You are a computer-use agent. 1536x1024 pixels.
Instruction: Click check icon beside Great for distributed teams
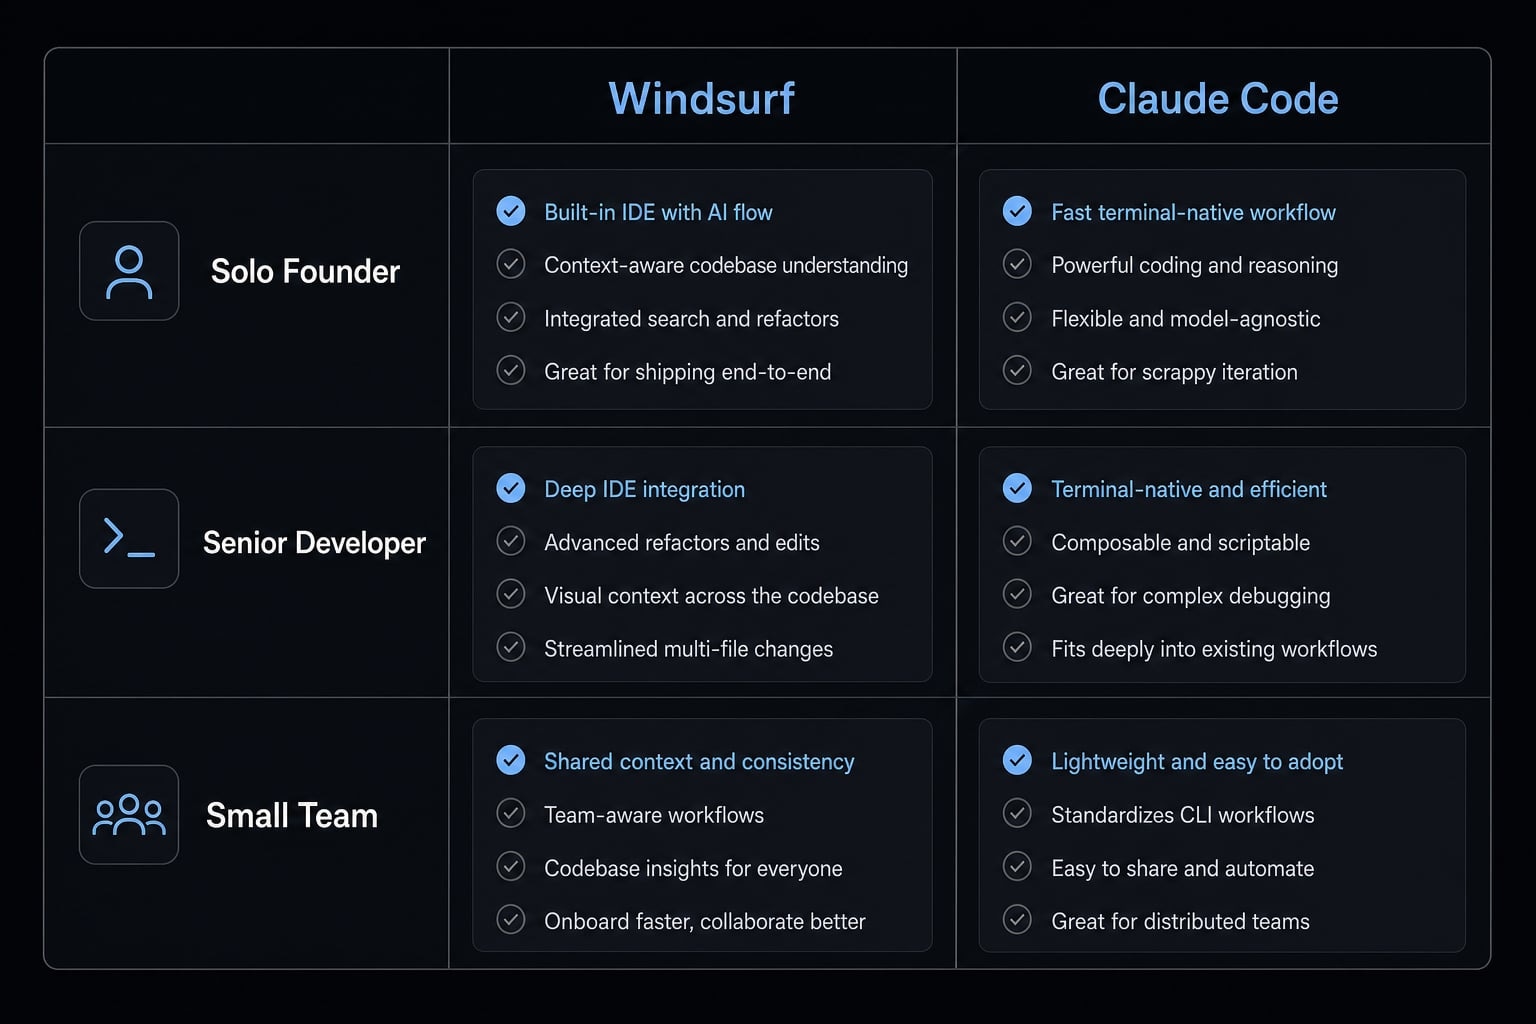(x=1017, y=919)
